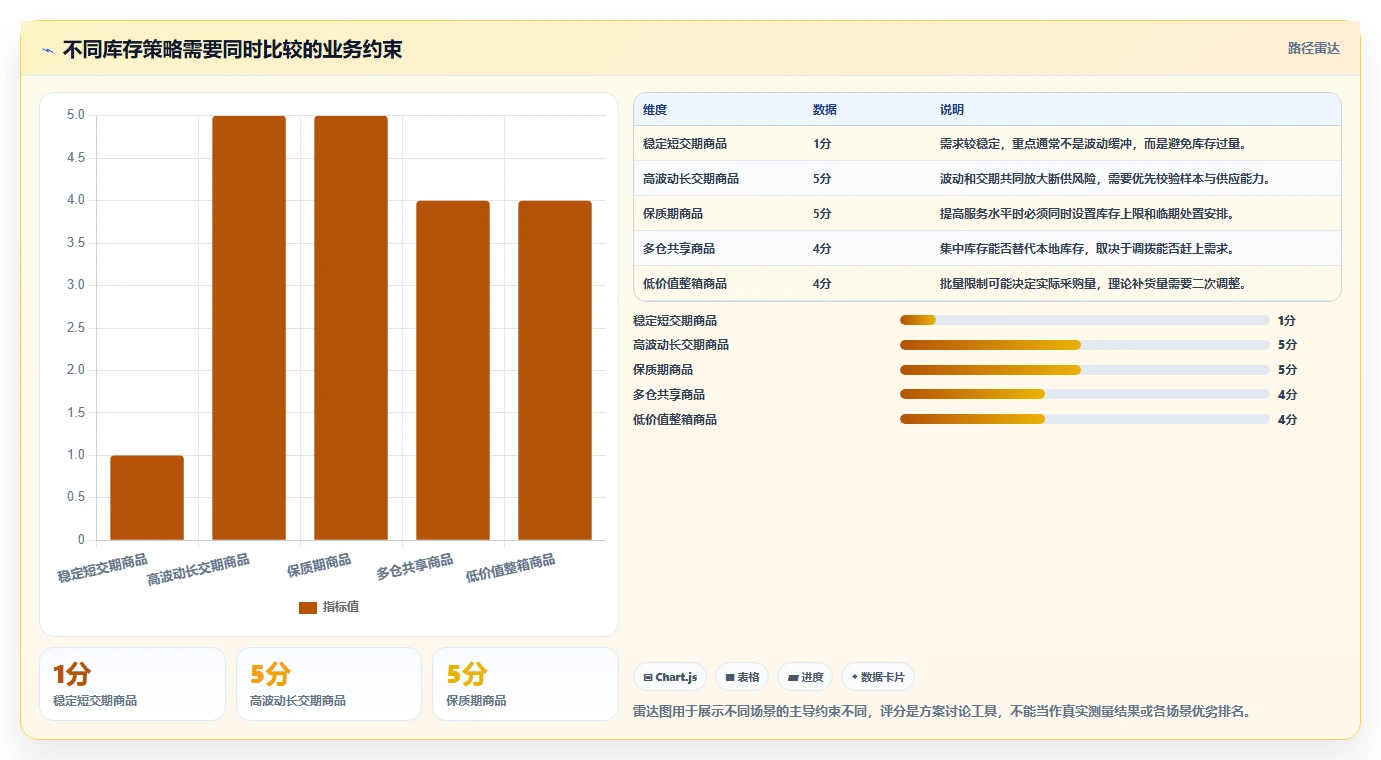
Task: Click description starting 提高服务水平时
Action: (x=1087, y=213)
